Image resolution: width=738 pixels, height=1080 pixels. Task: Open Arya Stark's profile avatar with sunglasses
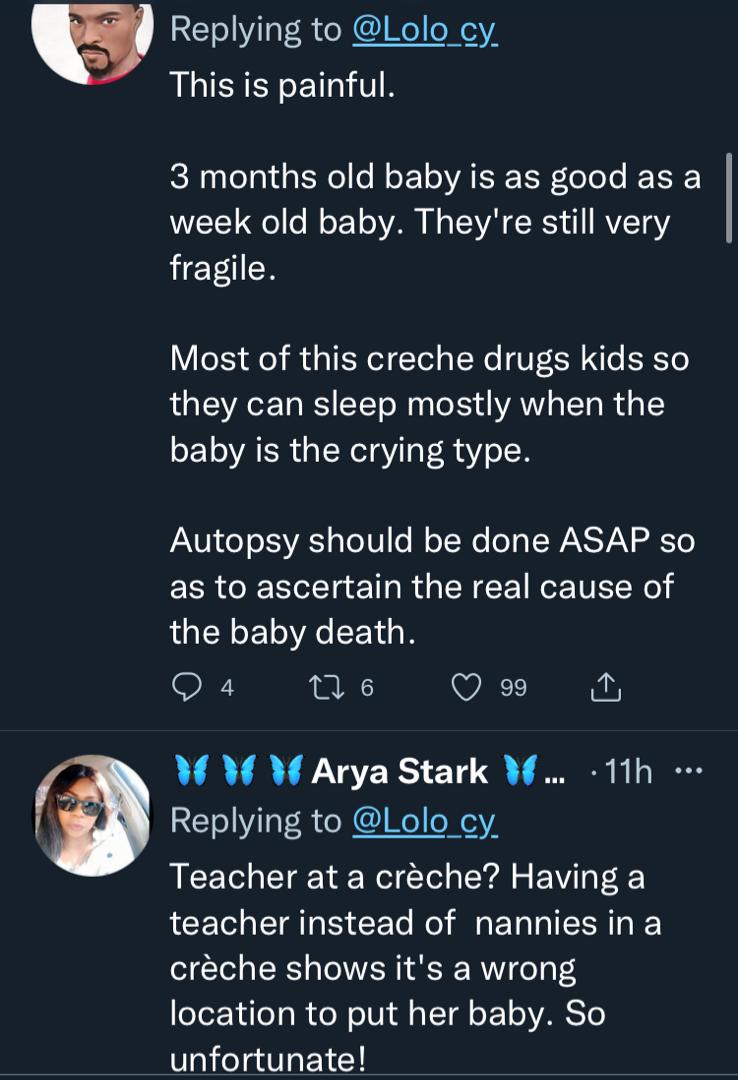92,815
